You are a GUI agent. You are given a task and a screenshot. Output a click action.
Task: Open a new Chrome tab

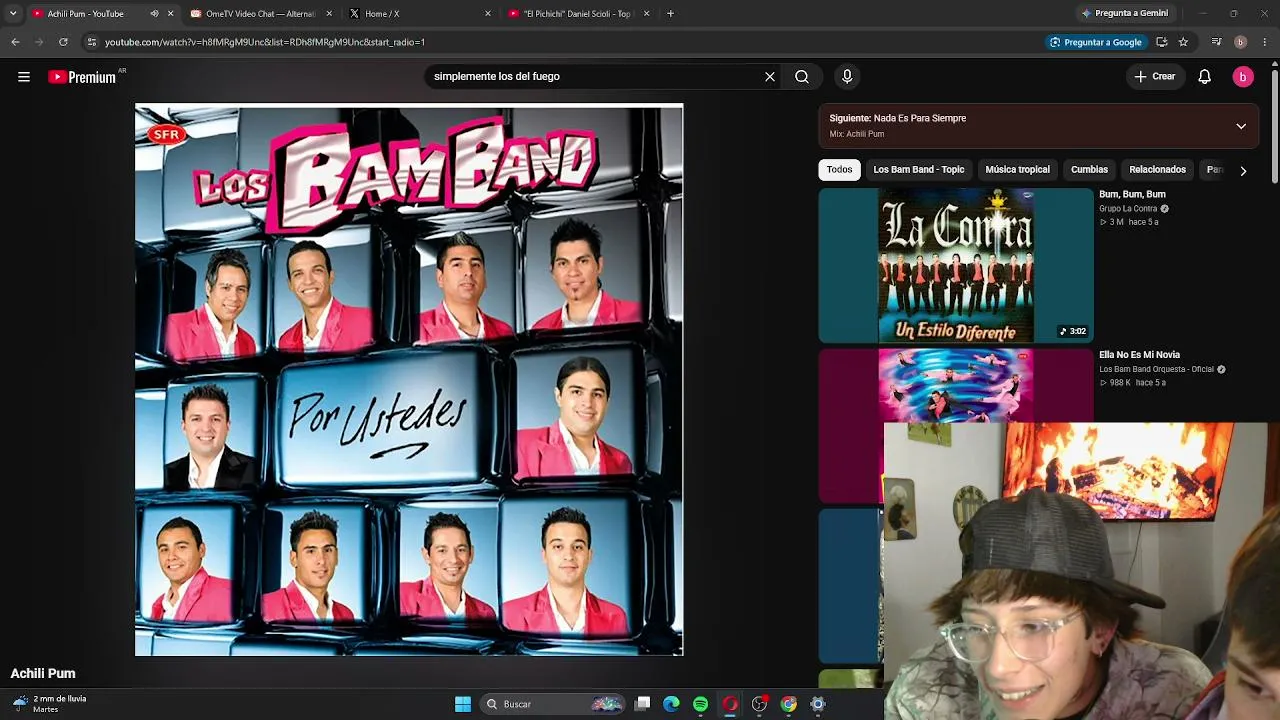coord(670,14)
